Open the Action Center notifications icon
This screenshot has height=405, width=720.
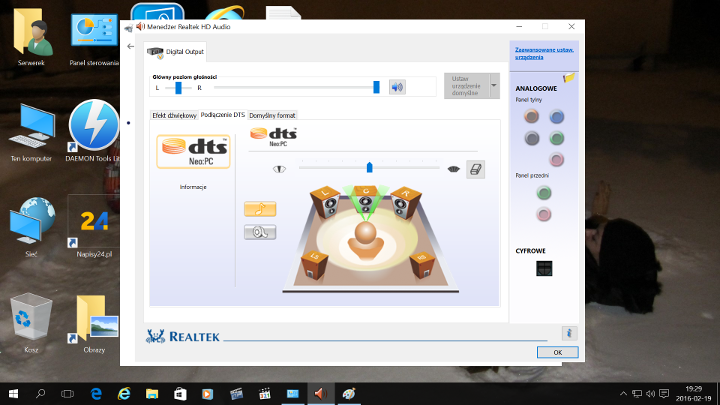(x=664, y=394)
